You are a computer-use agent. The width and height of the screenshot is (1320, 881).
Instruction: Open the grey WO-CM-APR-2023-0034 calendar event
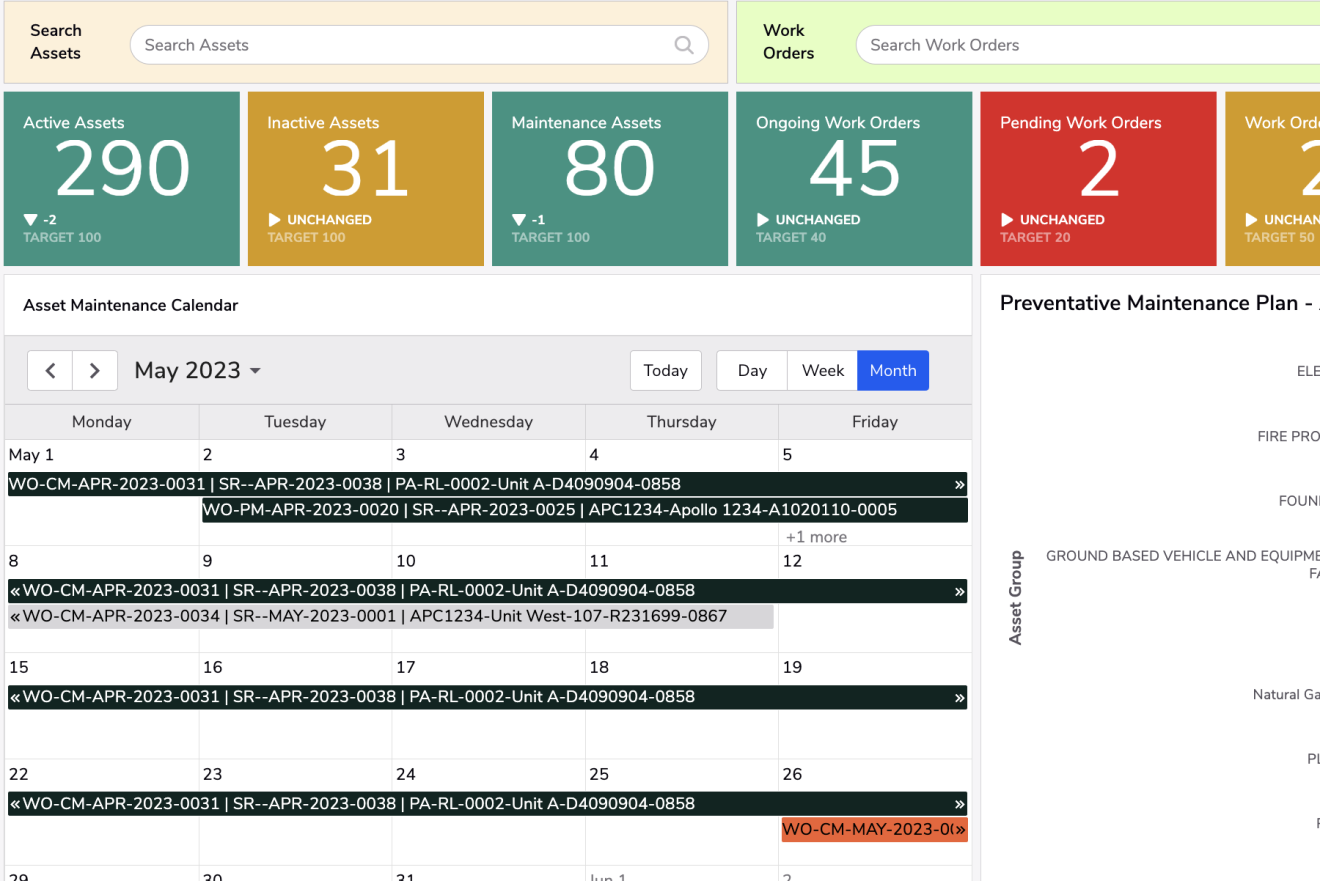[x=390, y=617]
